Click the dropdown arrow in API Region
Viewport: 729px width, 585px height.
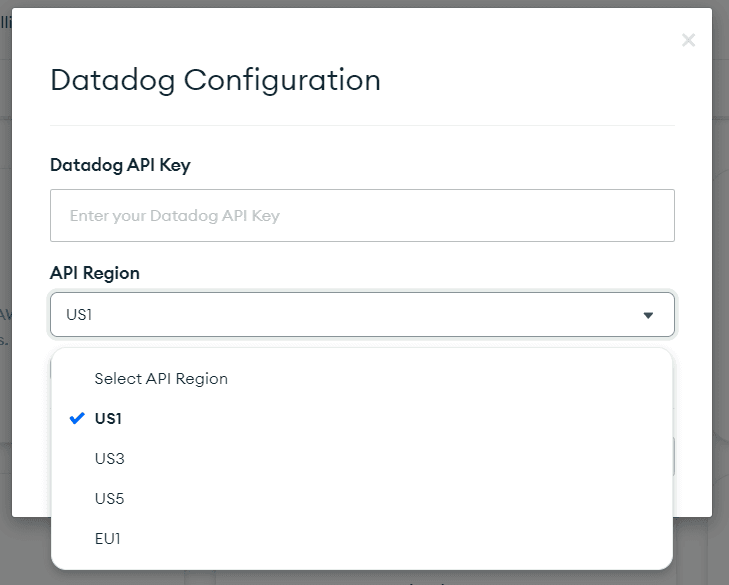click(648, 315)
